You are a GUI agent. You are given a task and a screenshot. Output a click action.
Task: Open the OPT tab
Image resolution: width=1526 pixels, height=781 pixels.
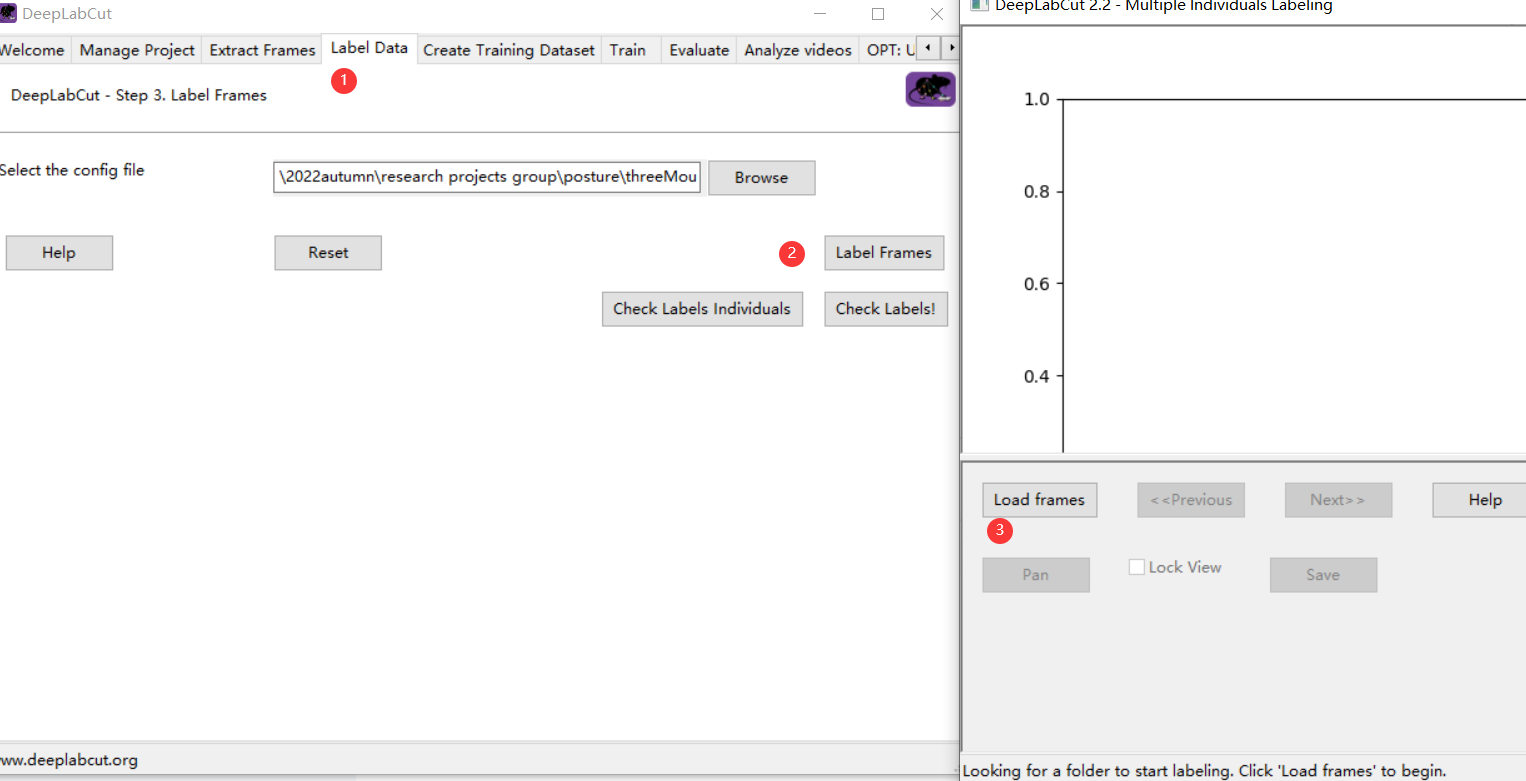pyautogui.click(x=889, y=50)
